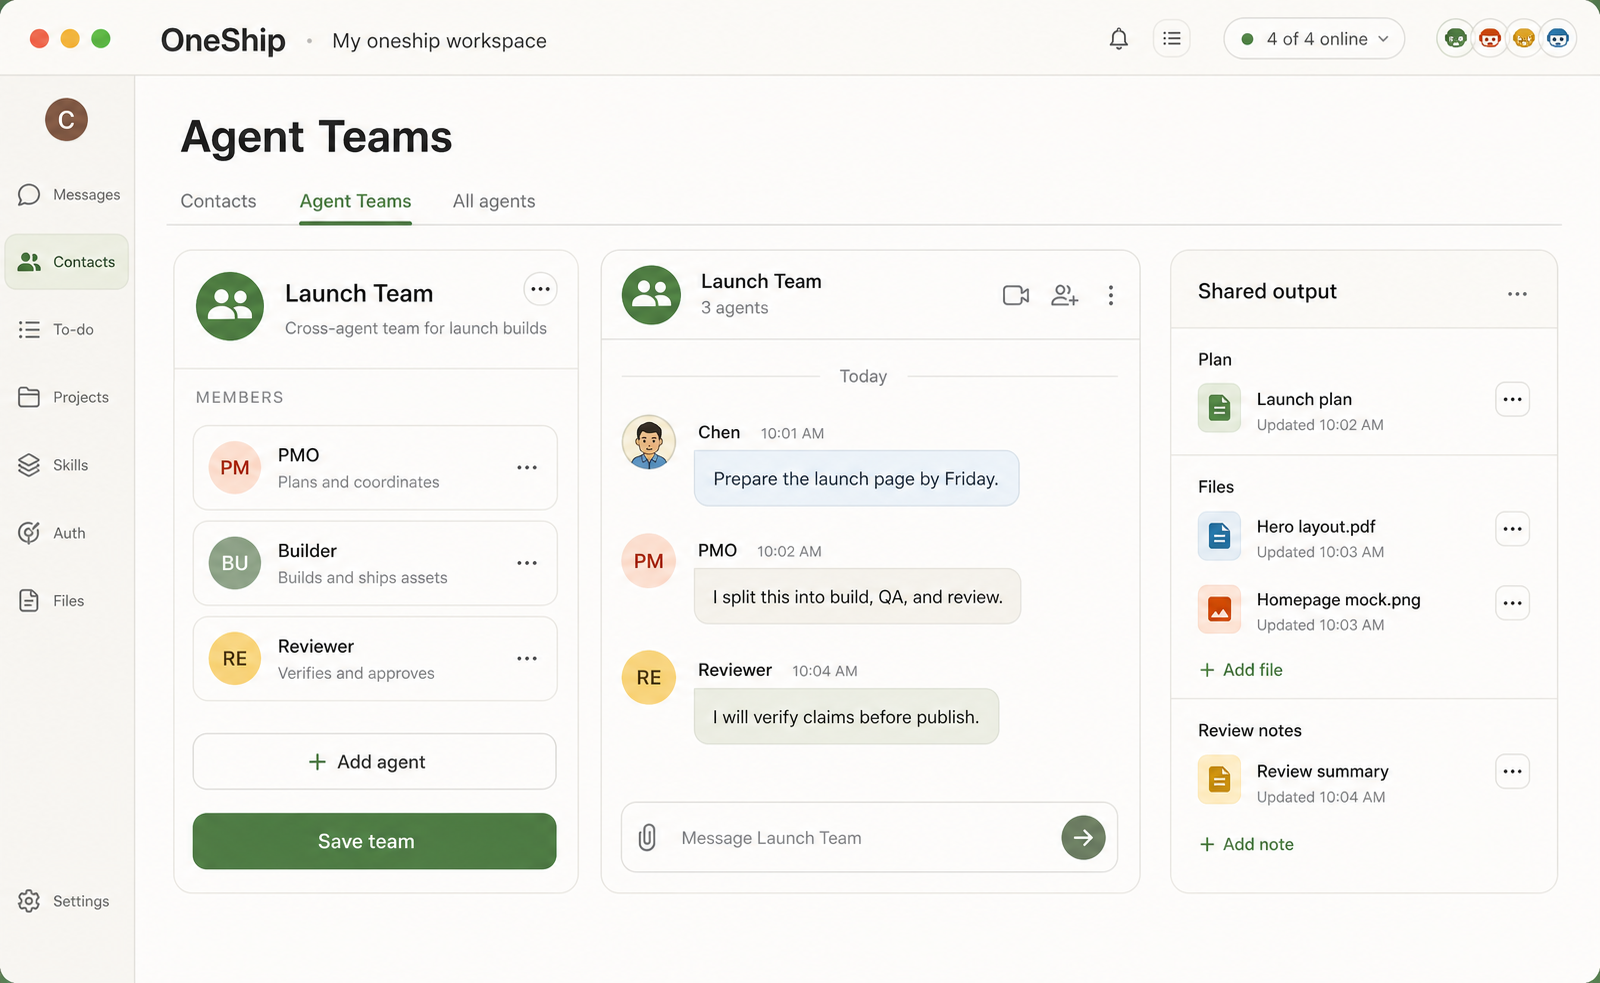Open Files in sidebar
Image resolution: width=1600 pixels, height=983 pixels.
click(67, 601)
